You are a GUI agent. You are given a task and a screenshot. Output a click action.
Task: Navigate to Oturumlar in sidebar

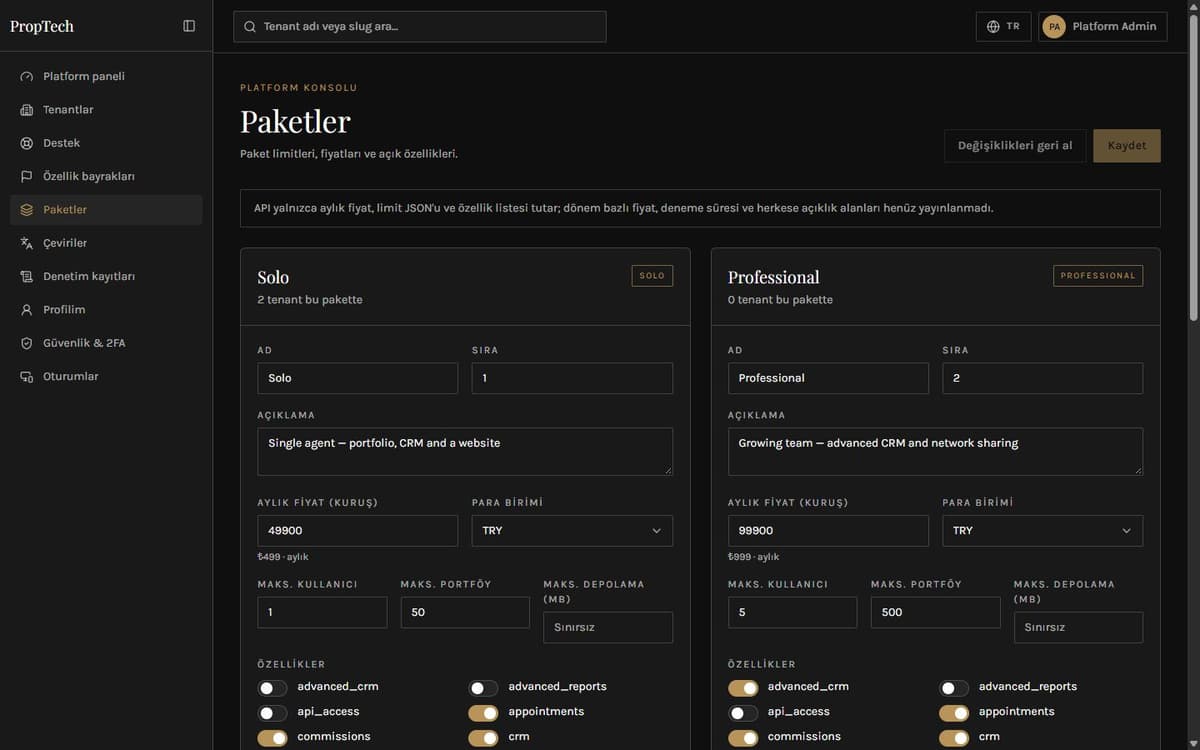106,376
